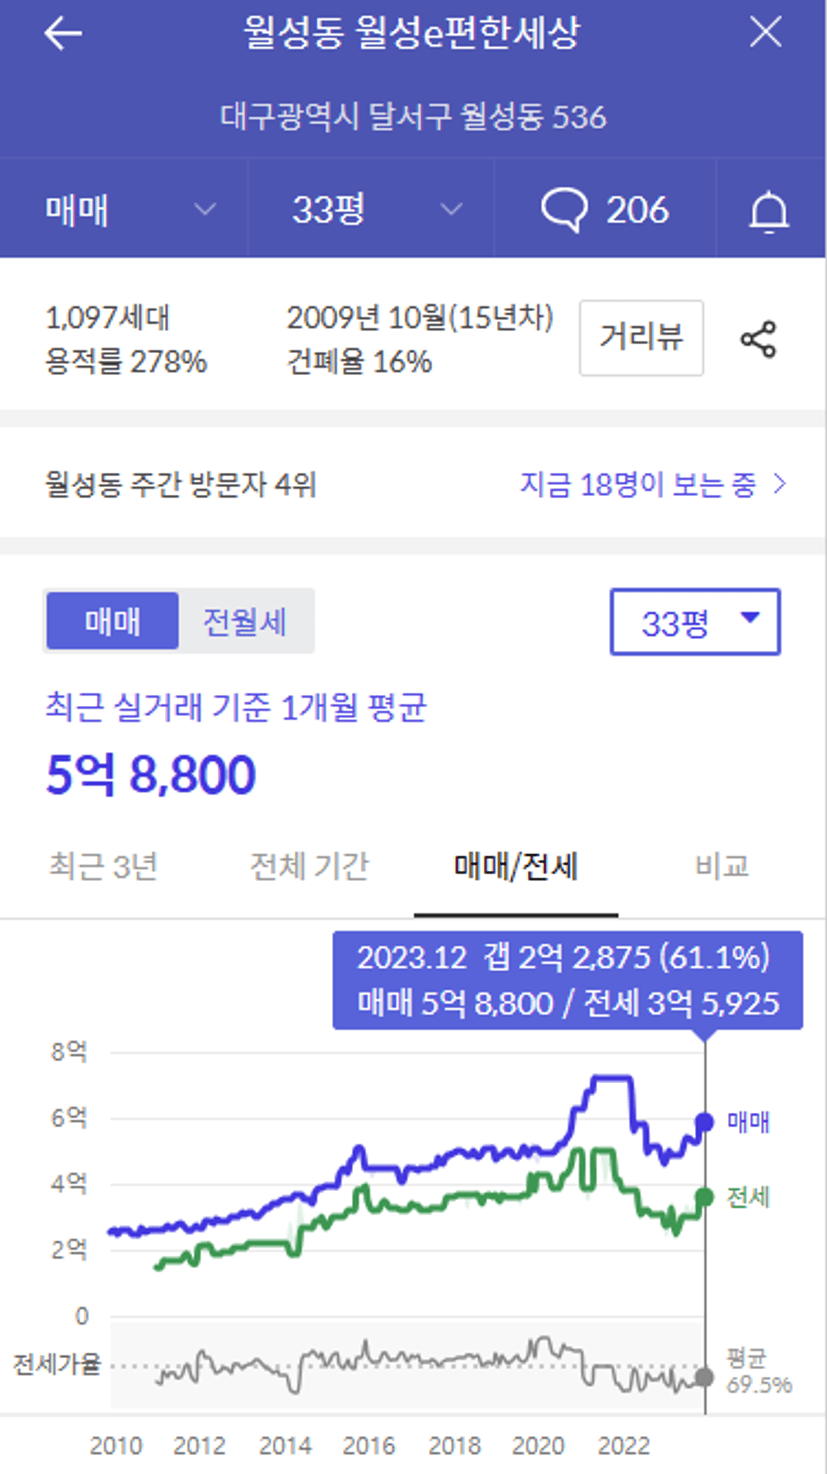Click the 전세 legend label beside green line

[748, 1196]
